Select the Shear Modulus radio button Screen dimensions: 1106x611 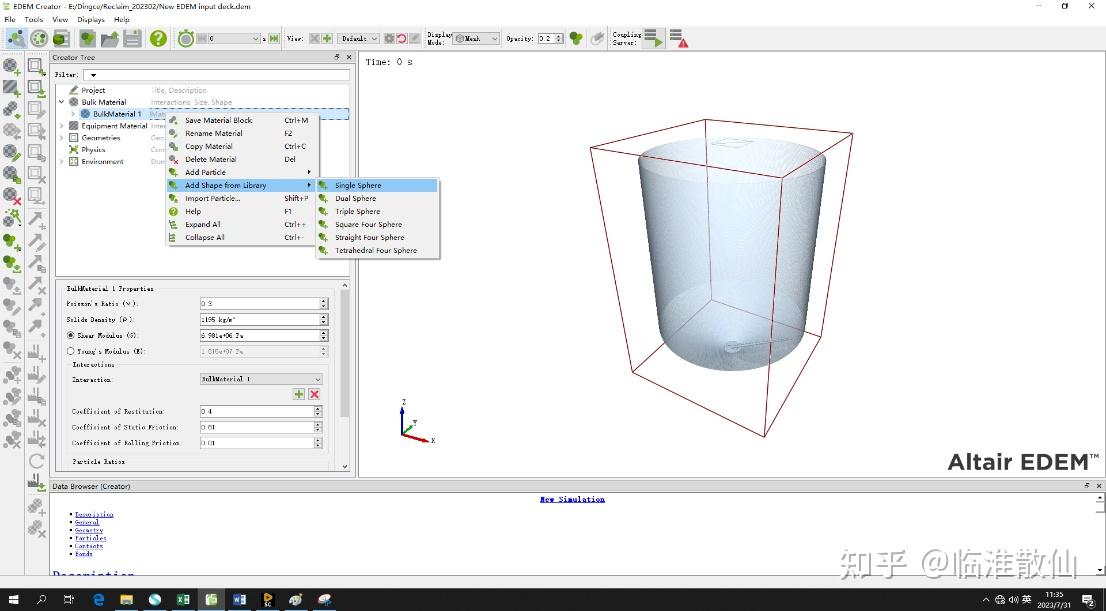[x=70, y=335]
